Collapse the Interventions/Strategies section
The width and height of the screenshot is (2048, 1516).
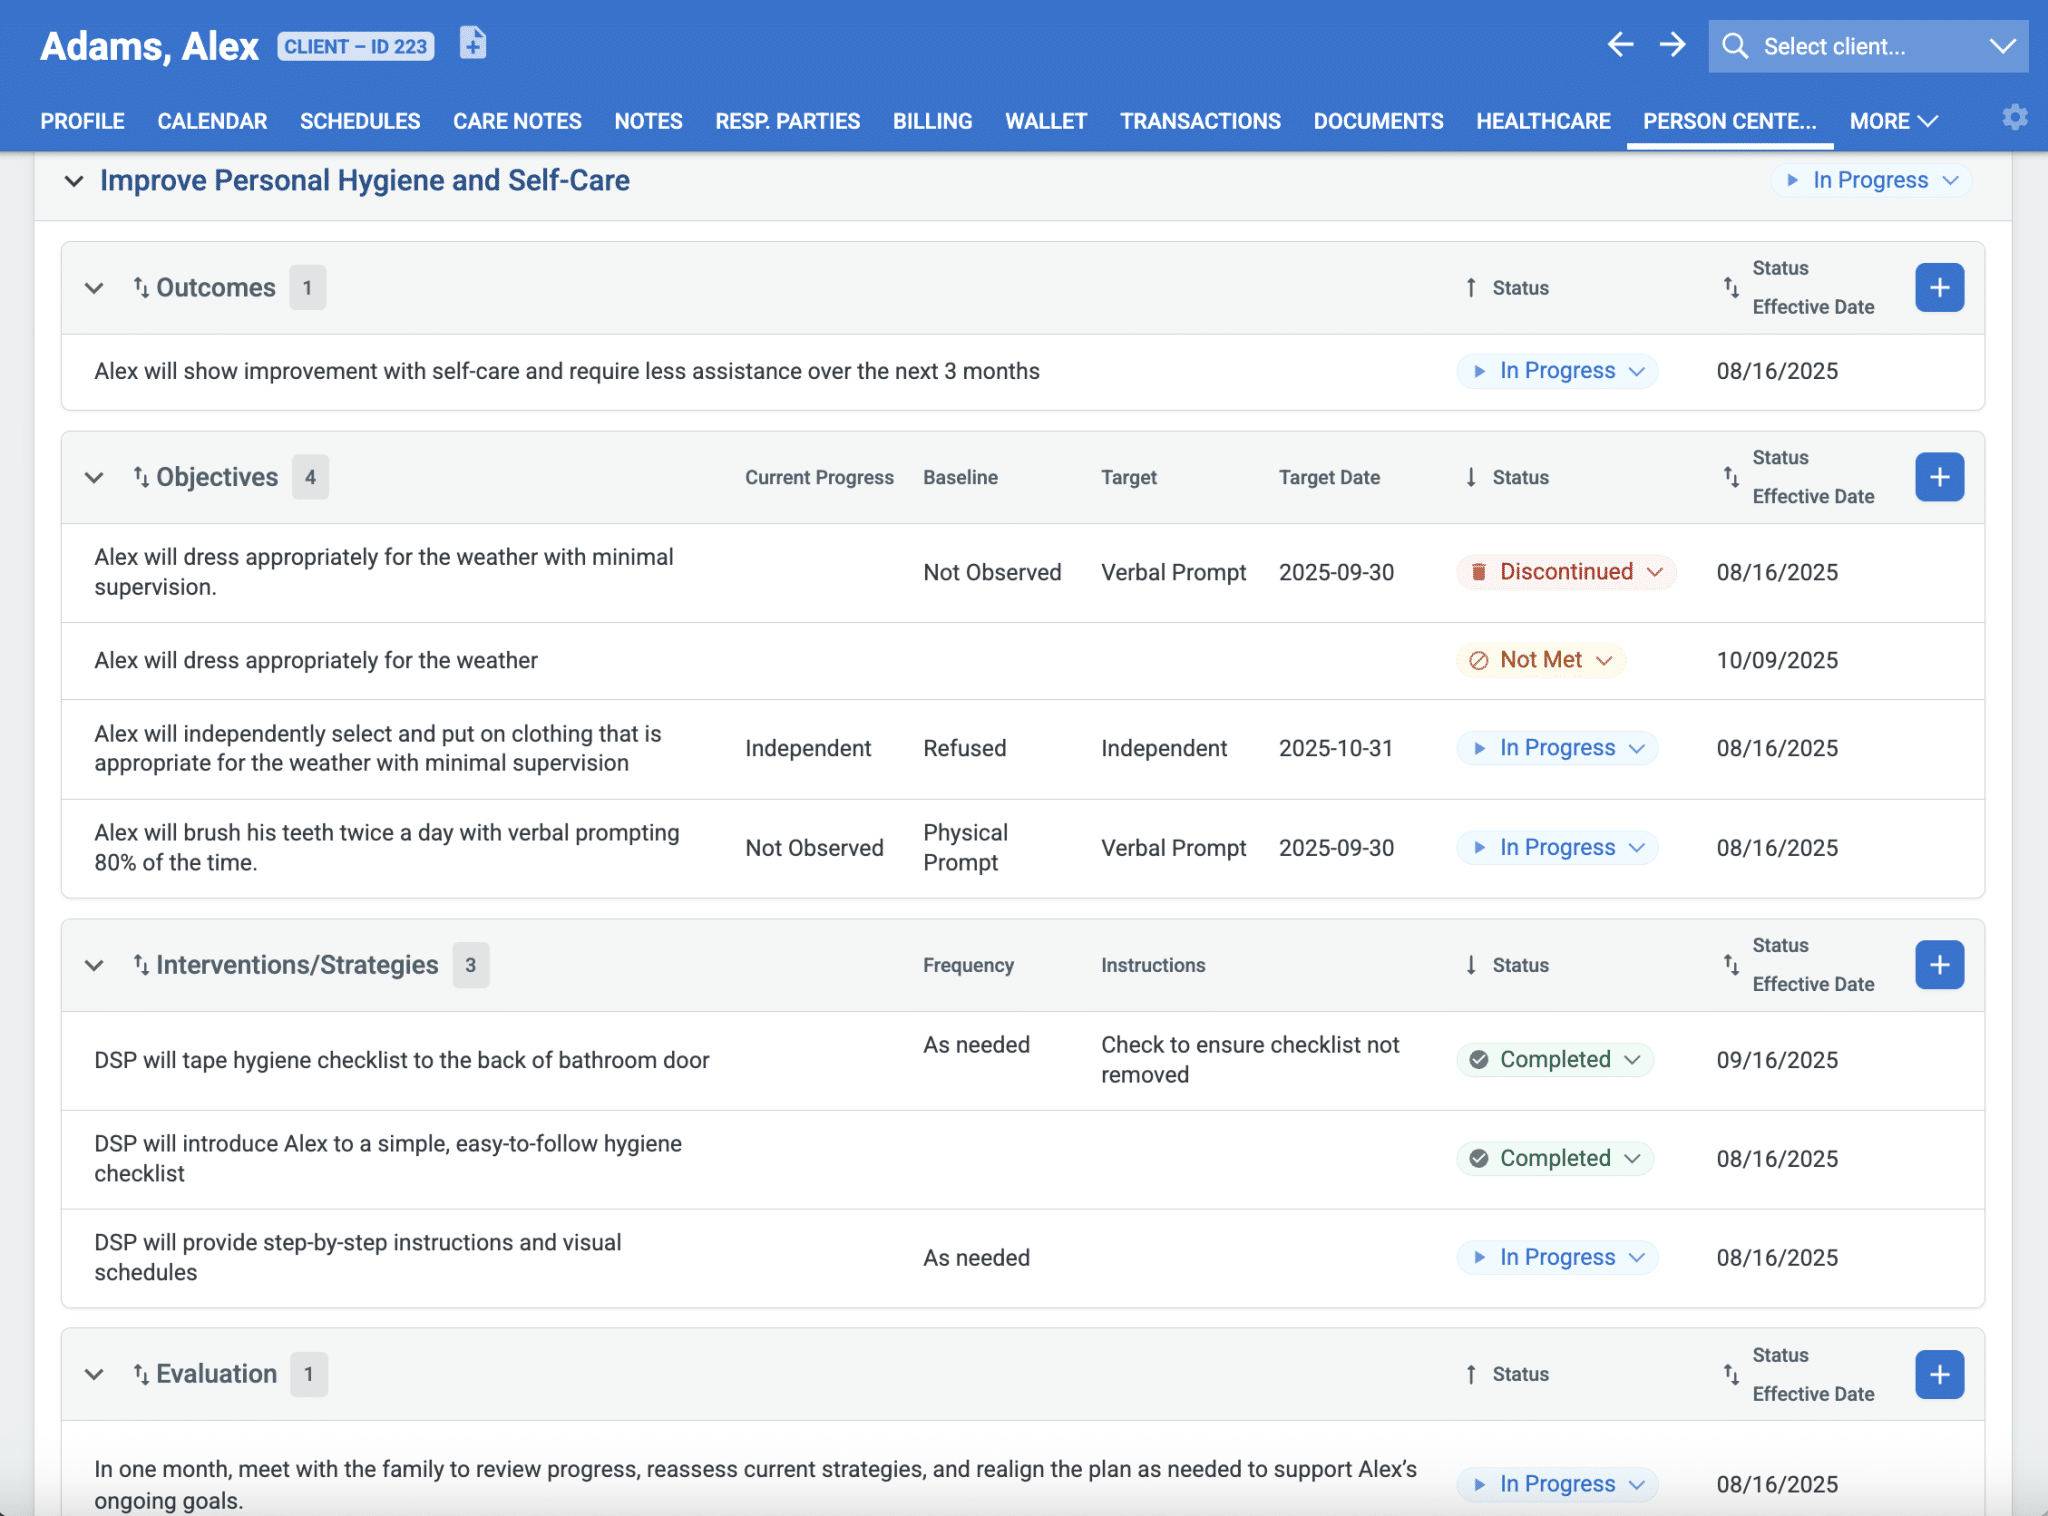pos(94,966)
